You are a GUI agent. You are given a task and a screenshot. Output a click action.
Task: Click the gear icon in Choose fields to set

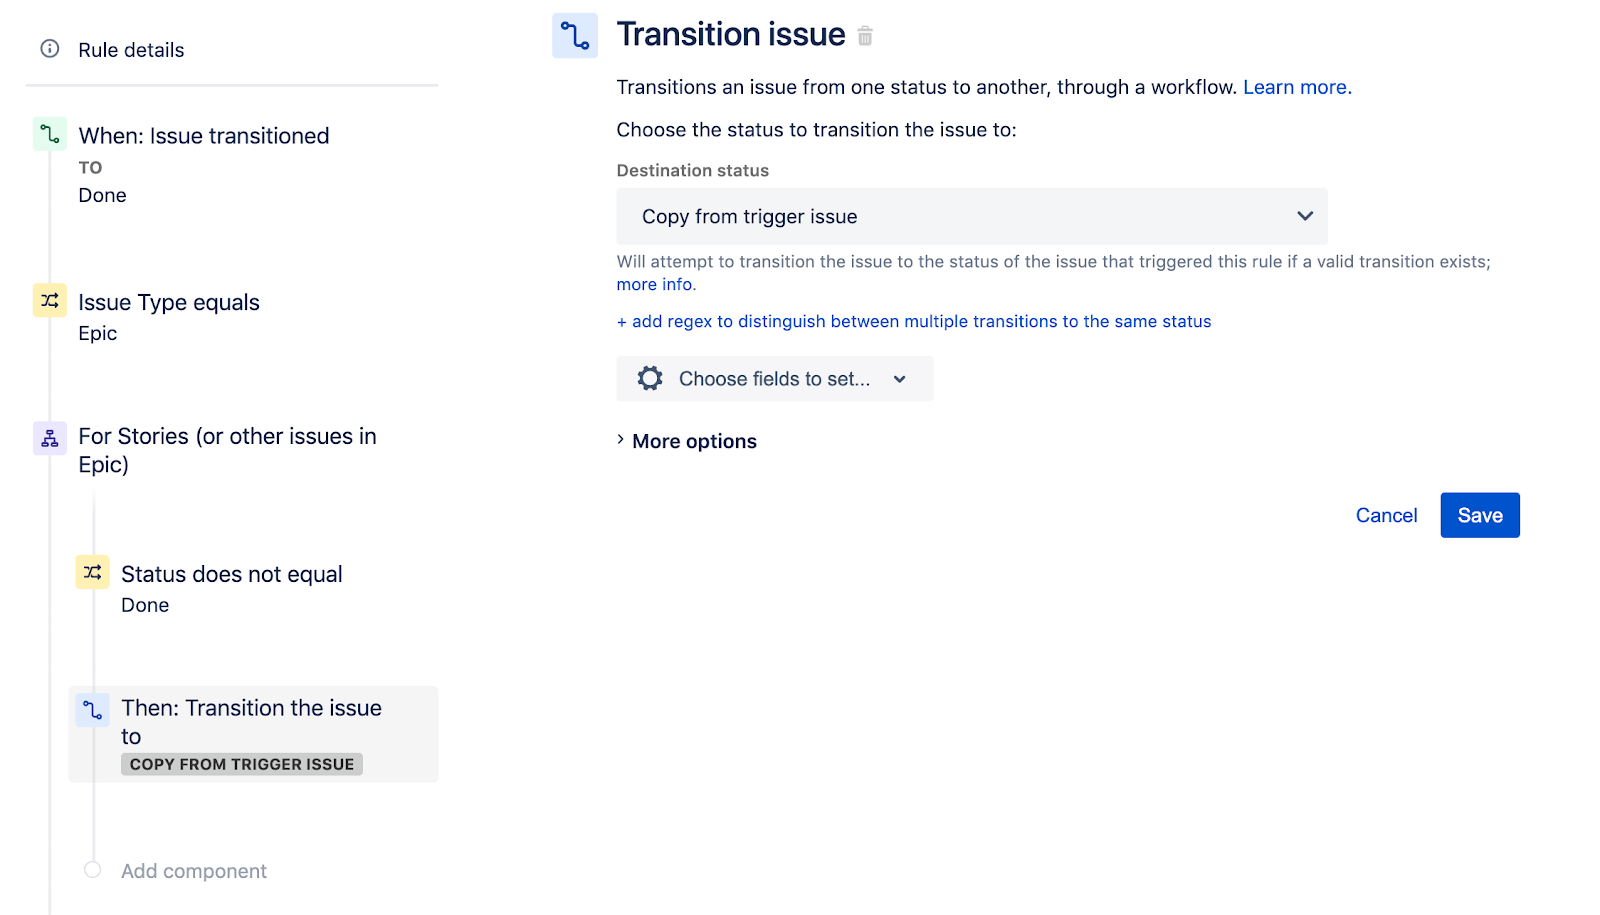649,378
